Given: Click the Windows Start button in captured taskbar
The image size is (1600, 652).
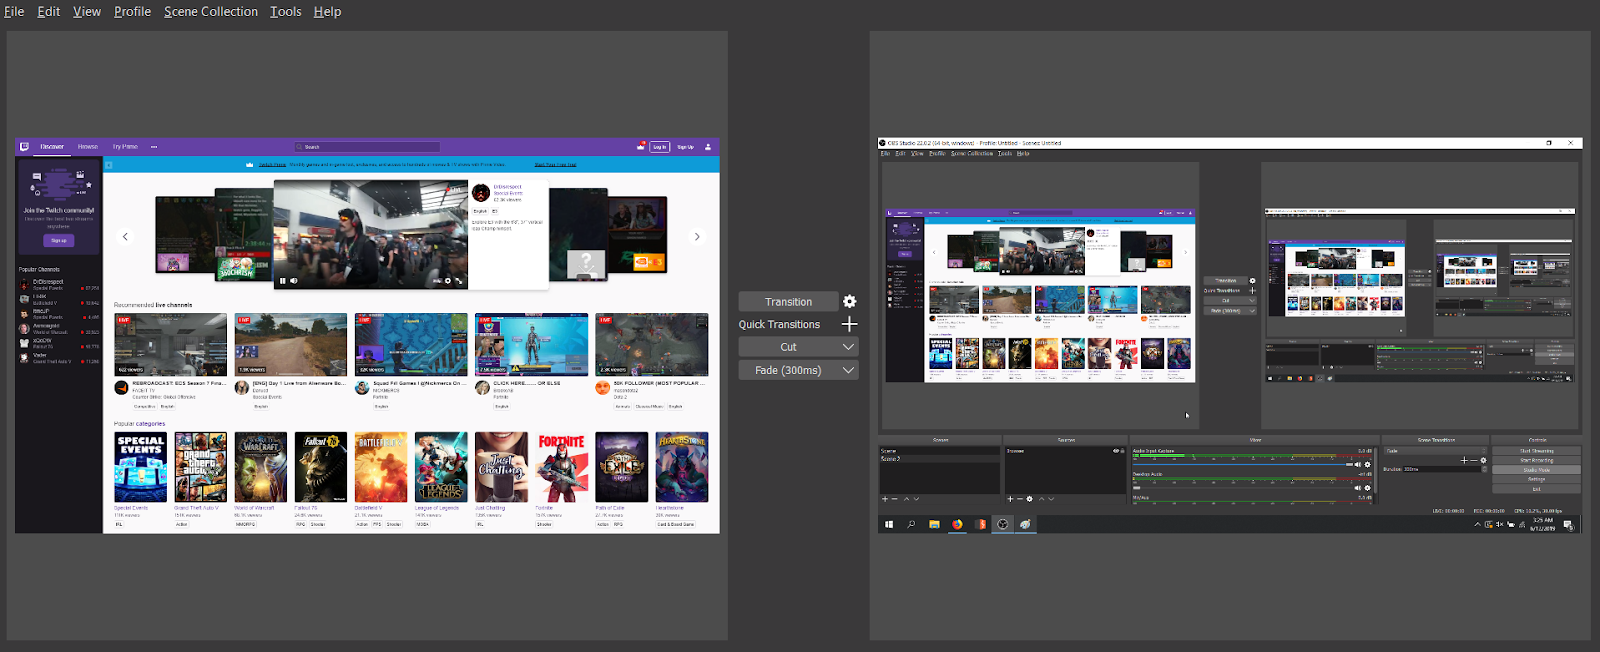Looking at the screenshot, I should (889, 524).
